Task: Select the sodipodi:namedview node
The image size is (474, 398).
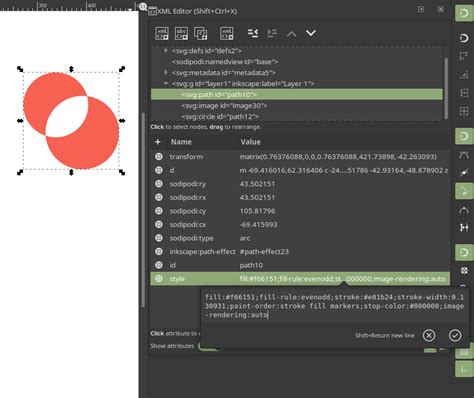Action: coord(225,62)
